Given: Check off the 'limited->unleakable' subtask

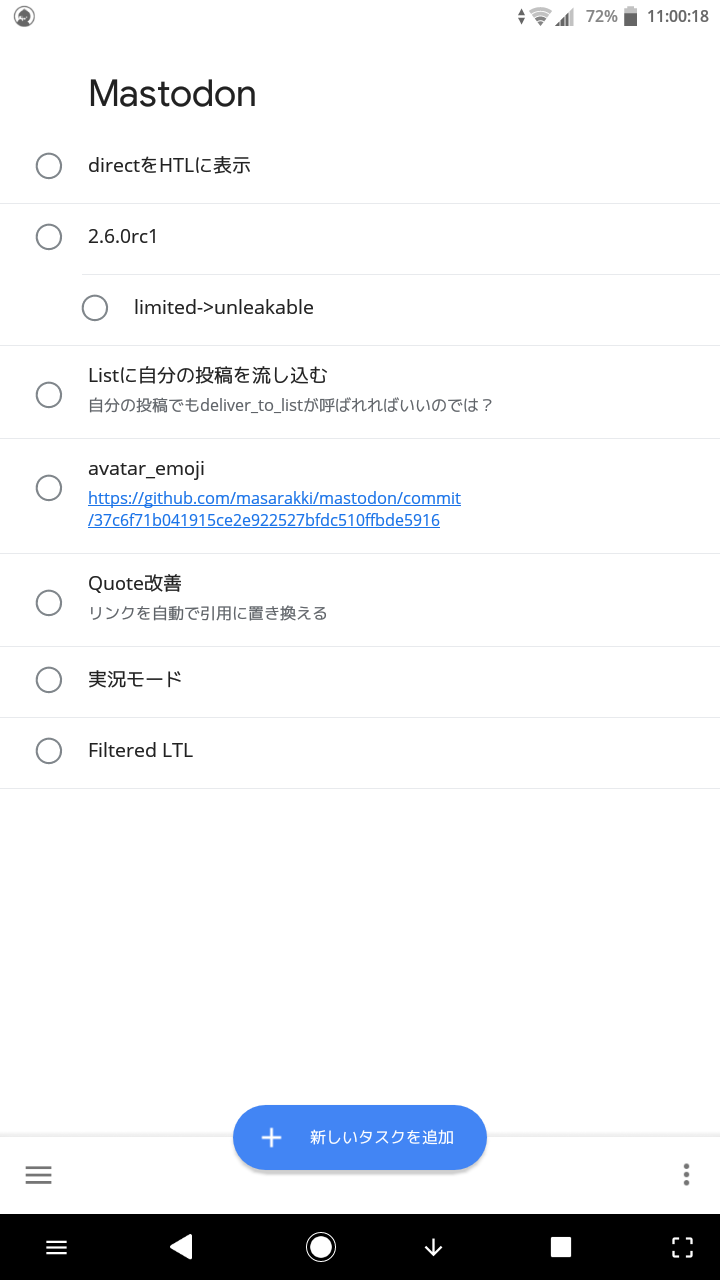Looking at the screenshot, I should (95, 308).
